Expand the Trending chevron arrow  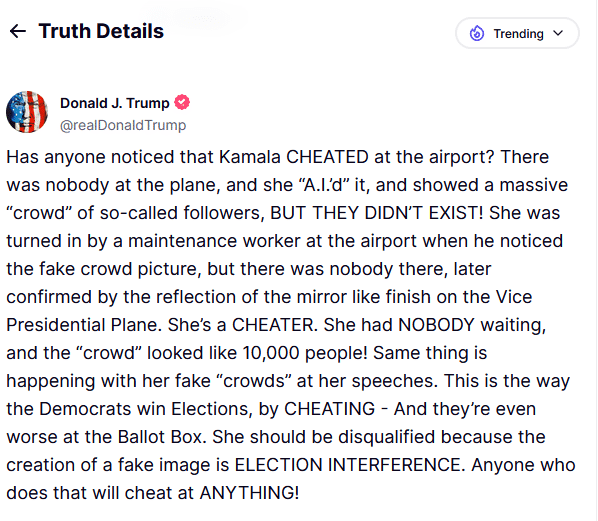558,33
